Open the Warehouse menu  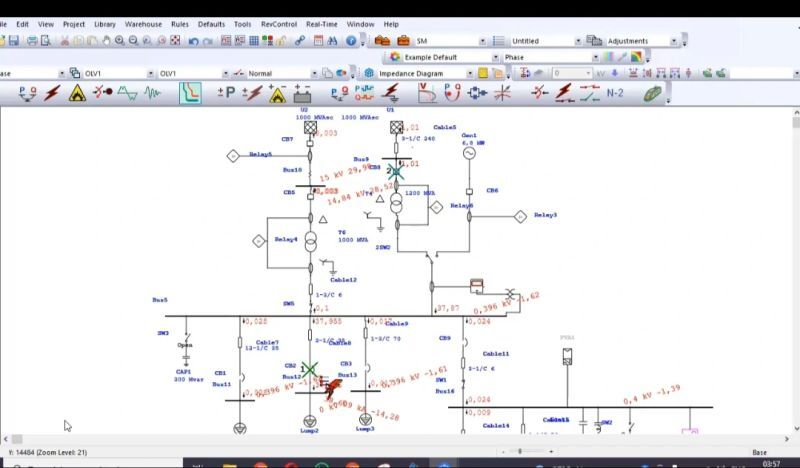(142, 23)
